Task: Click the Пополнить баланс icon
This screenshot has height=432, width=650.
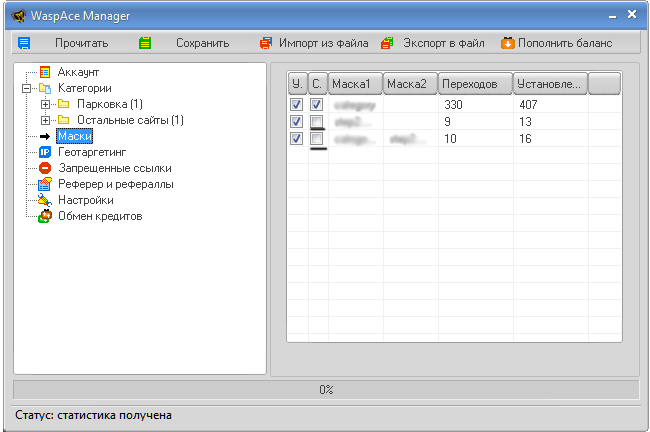Action: tap(508, 43)
